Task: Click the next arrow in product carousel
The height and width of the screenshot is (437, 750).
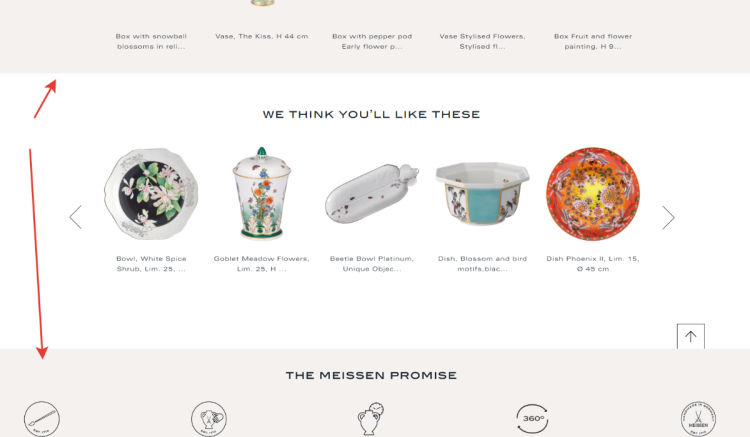Action: (668, 218)
